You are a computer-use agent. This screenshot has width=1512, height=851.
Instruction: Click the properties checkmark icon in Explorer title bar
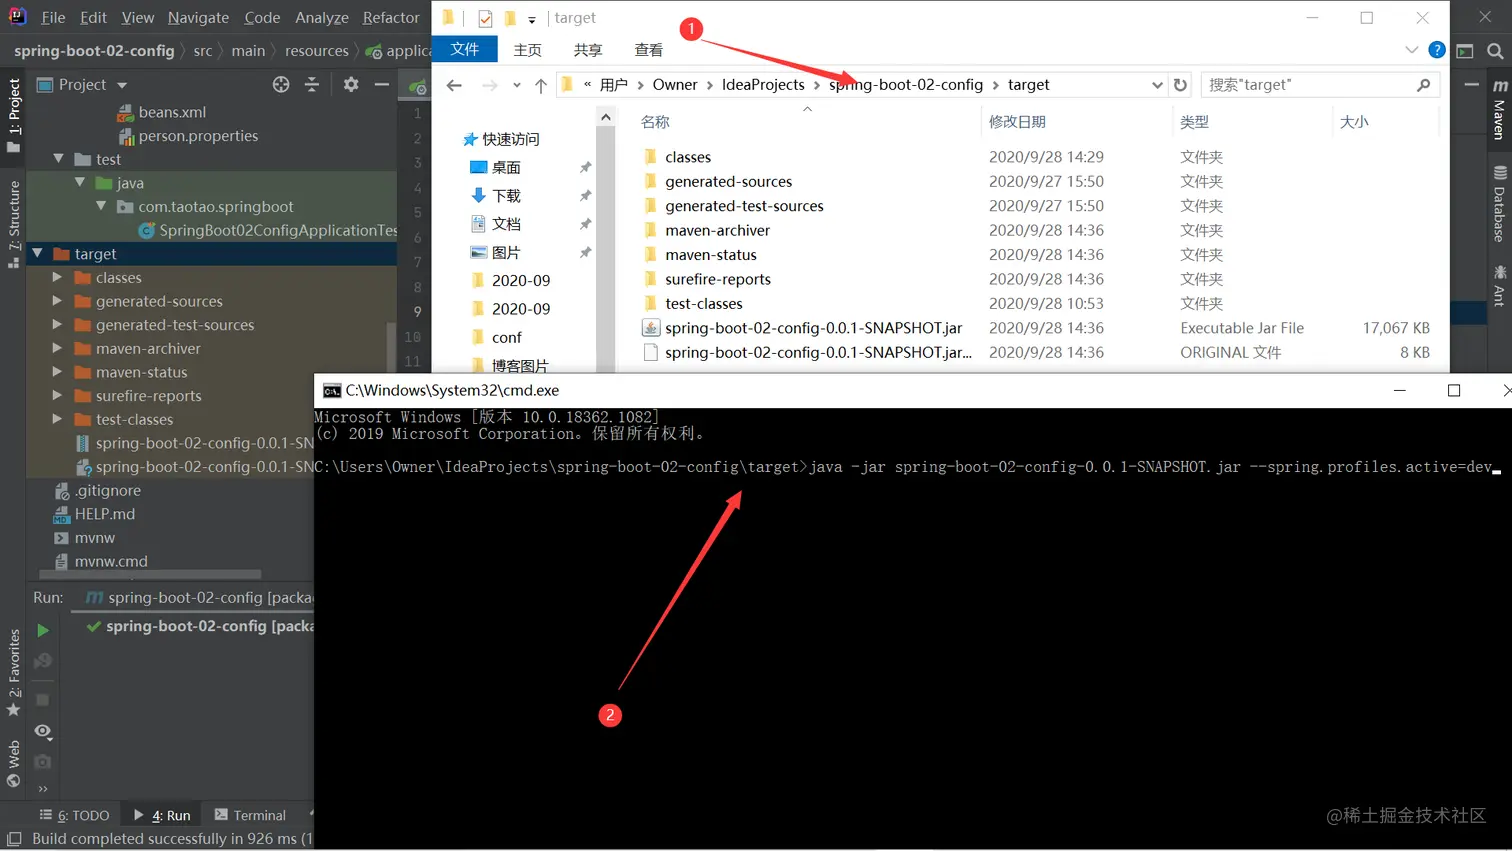[485, 18]
